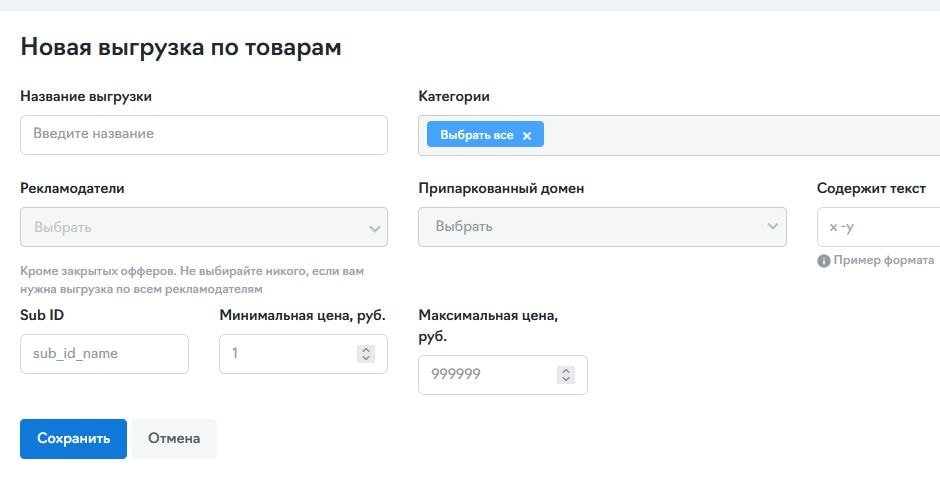This screenshot has width=940, height=477.
Task: Open the Рекламодатели "Выбрать" dropdown
Action: tap(204, 227)
